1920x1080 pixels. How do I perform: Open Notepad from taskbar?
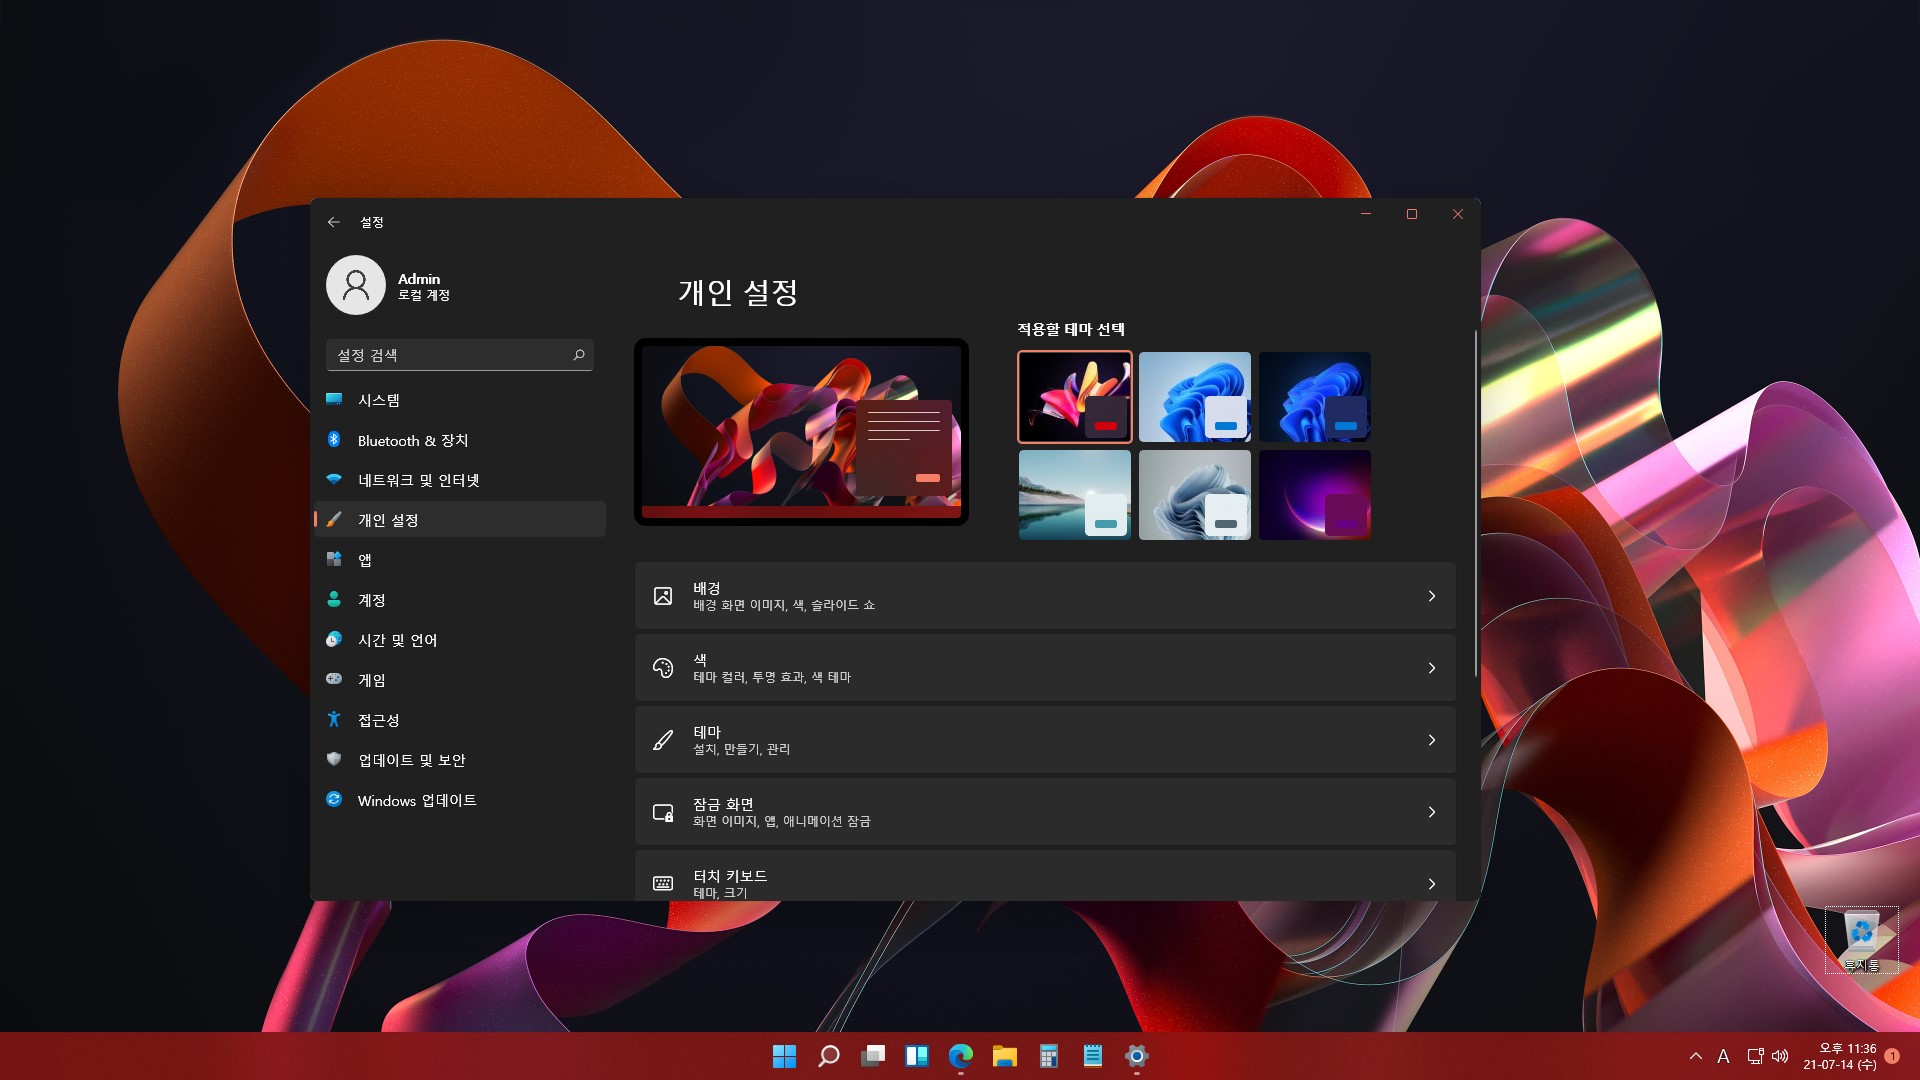point(1093,1056)
